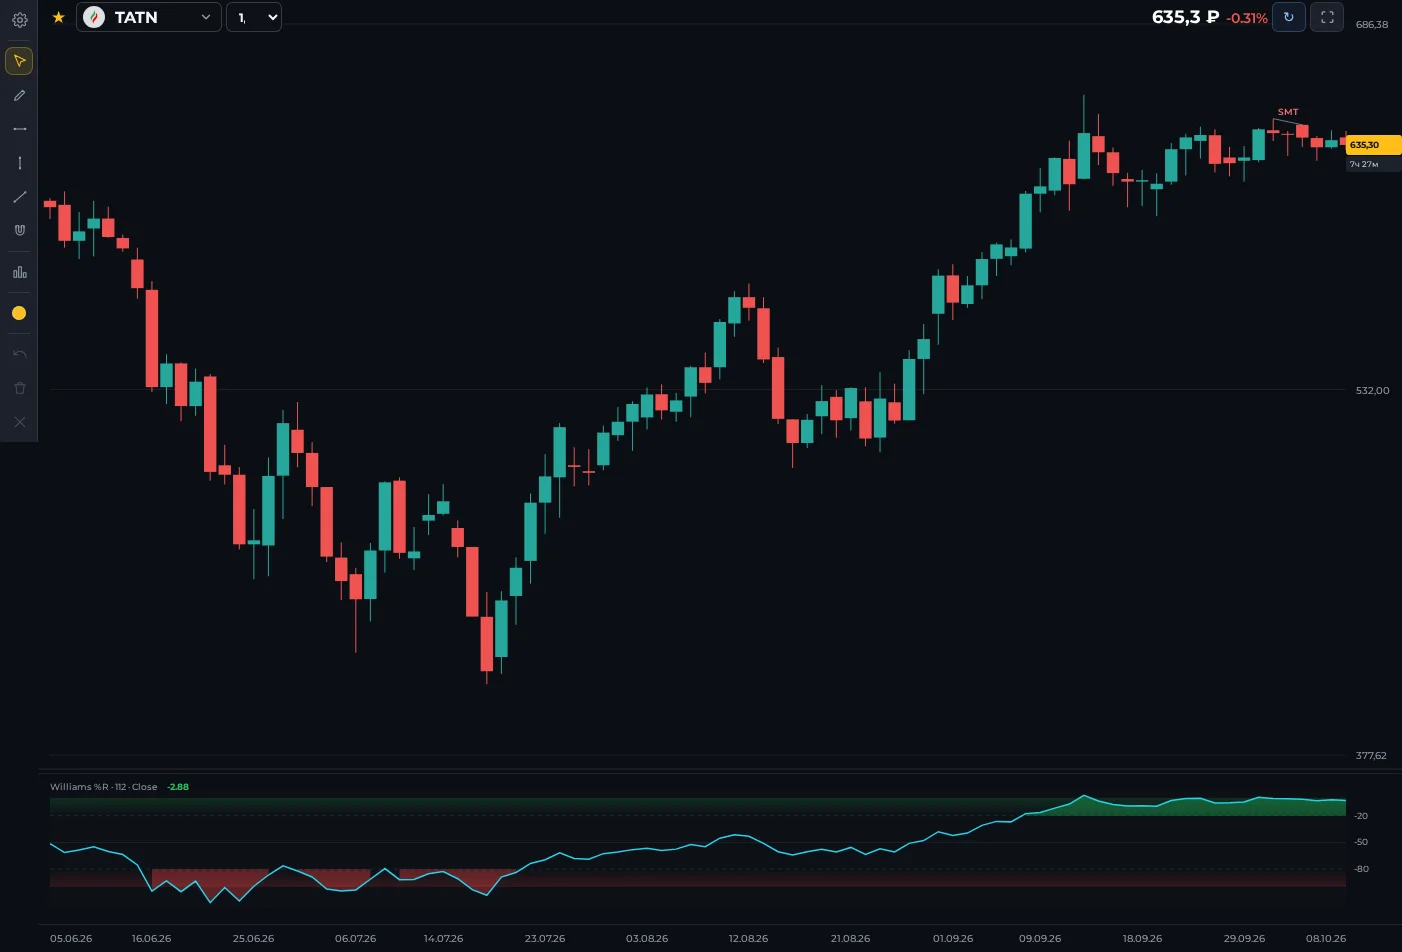The height and width of the screenshot is (952, 1402).
Task: Toggle the favorite star for TATN
Action: [59, 17]
